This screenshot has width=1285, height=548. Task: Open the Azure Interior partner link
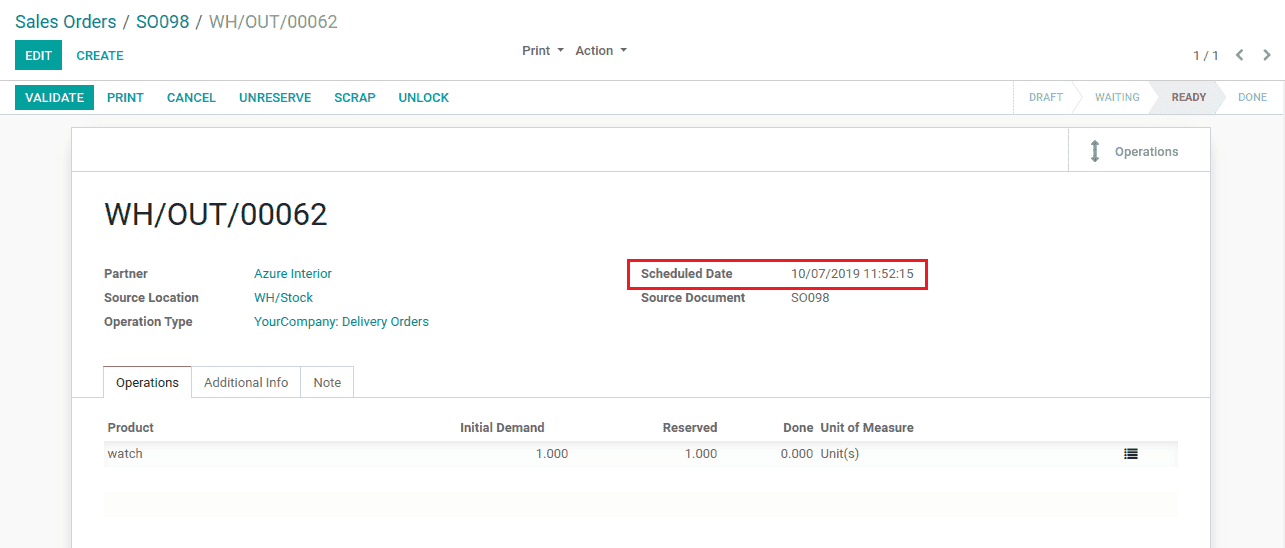coord(293,274)
